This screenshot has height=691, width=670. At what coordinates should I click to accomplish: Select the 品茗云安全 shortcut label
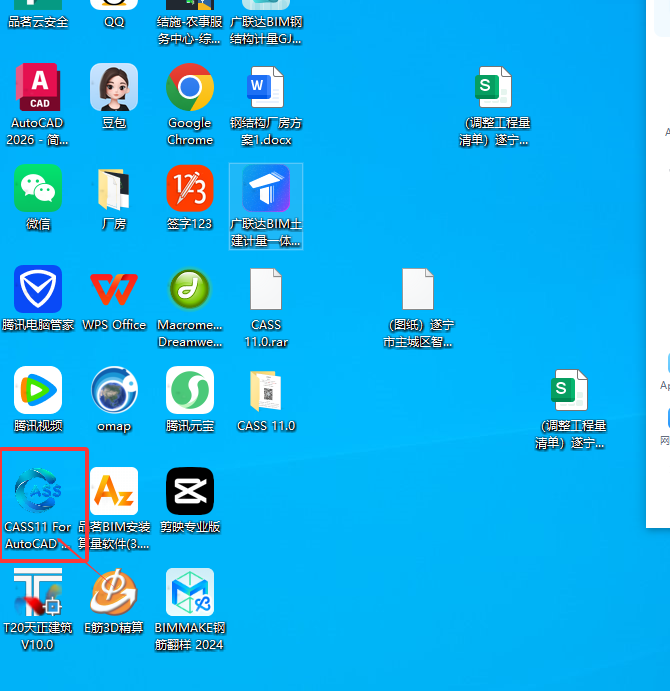tap(38, 22)
